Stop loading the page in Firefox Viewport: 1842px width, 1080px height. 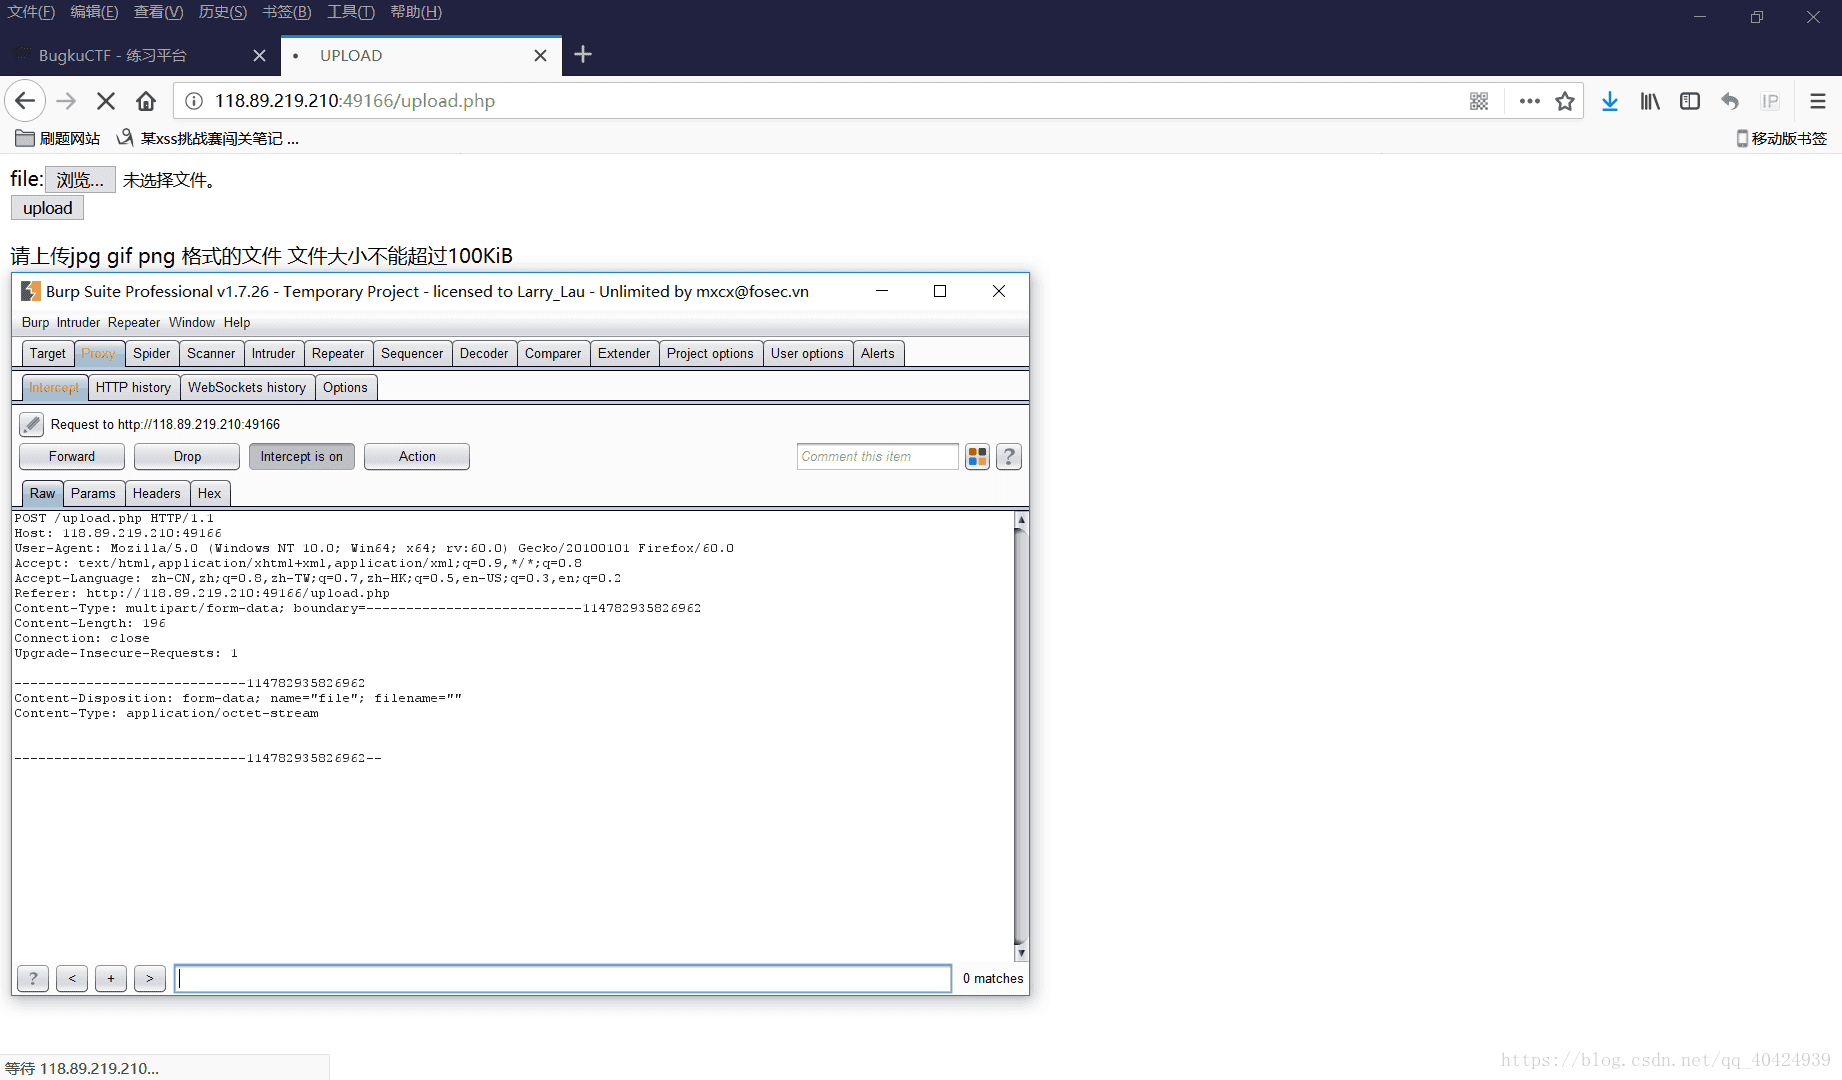coord(106,101)
